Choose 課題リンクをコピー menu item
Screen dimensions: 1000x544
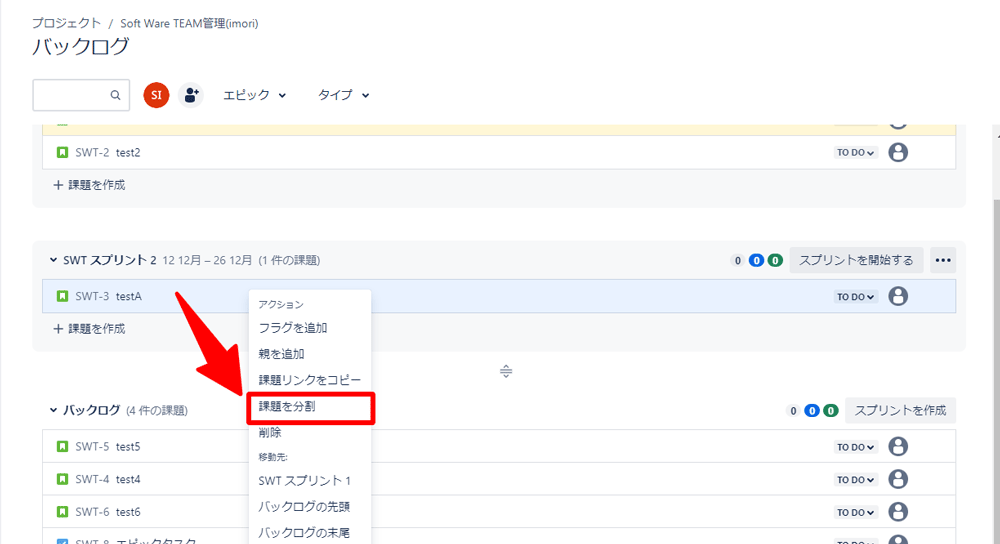pyautogui.click(x=310, y=380)
